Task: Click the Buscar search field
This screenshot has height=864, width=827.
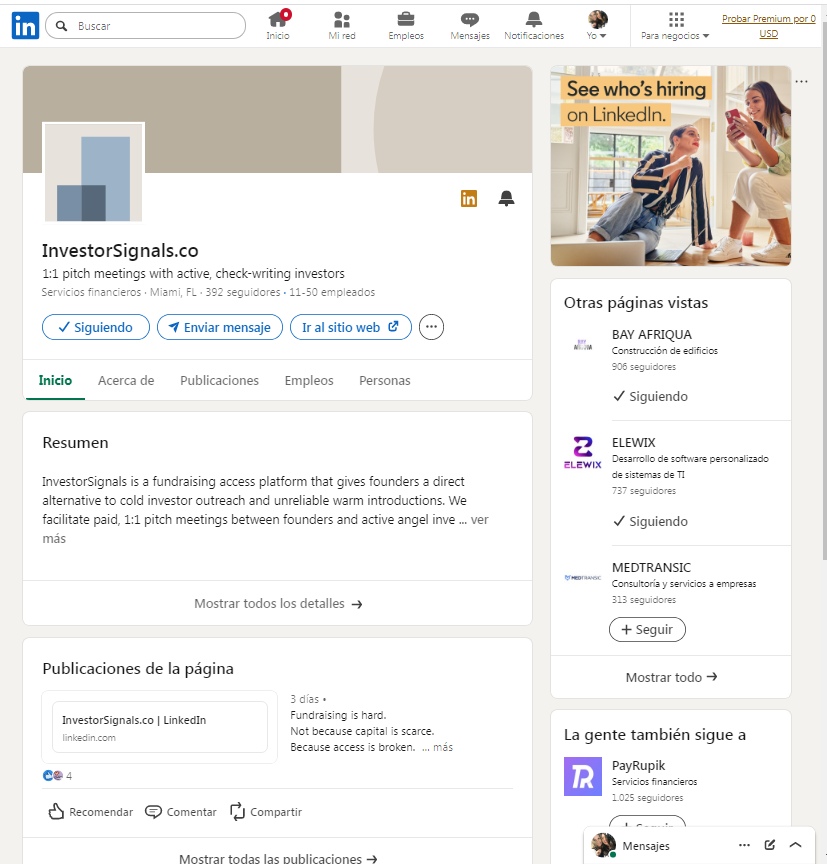Action: 145,26
